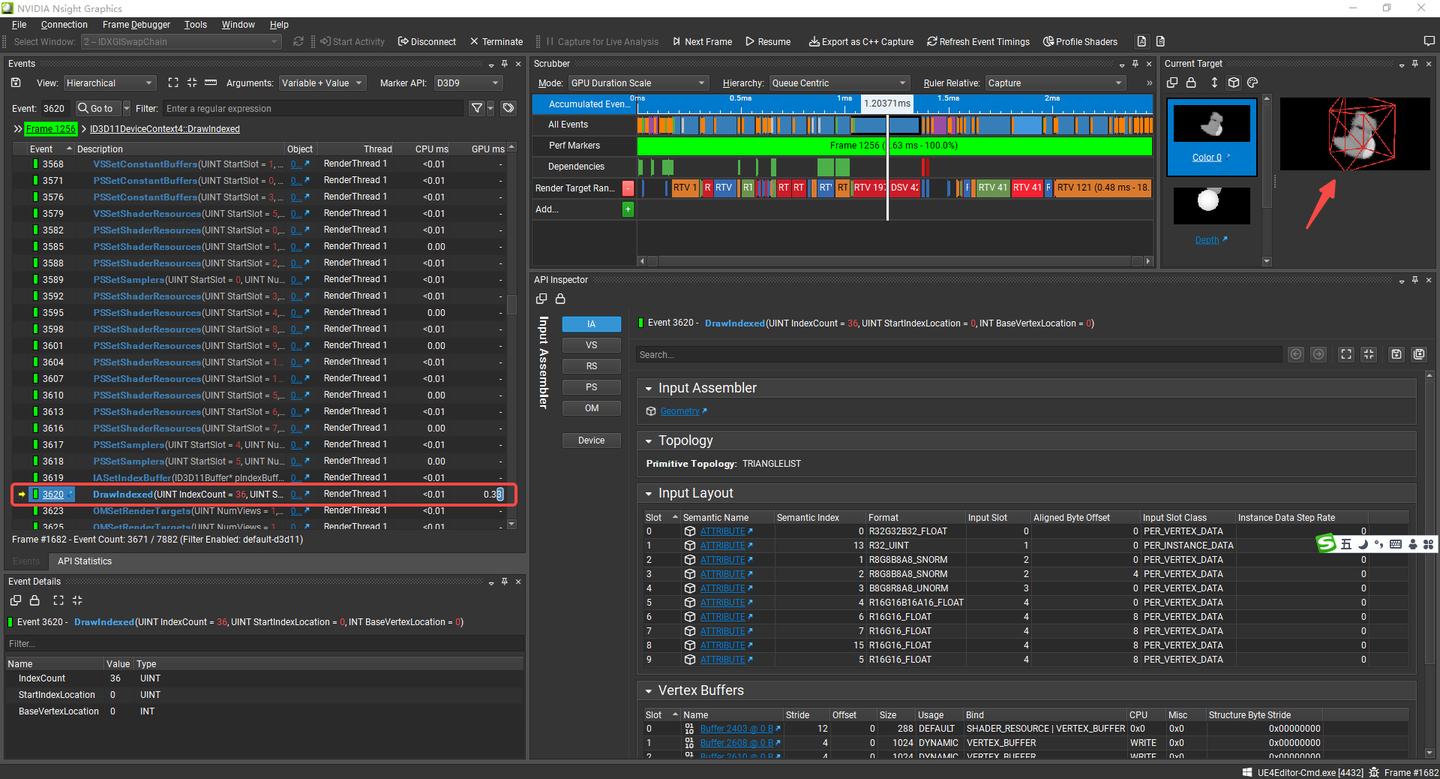Screen dimensions: 1440x779
Task: Click the tag icon beside the filter
Action: pos(508,108)
